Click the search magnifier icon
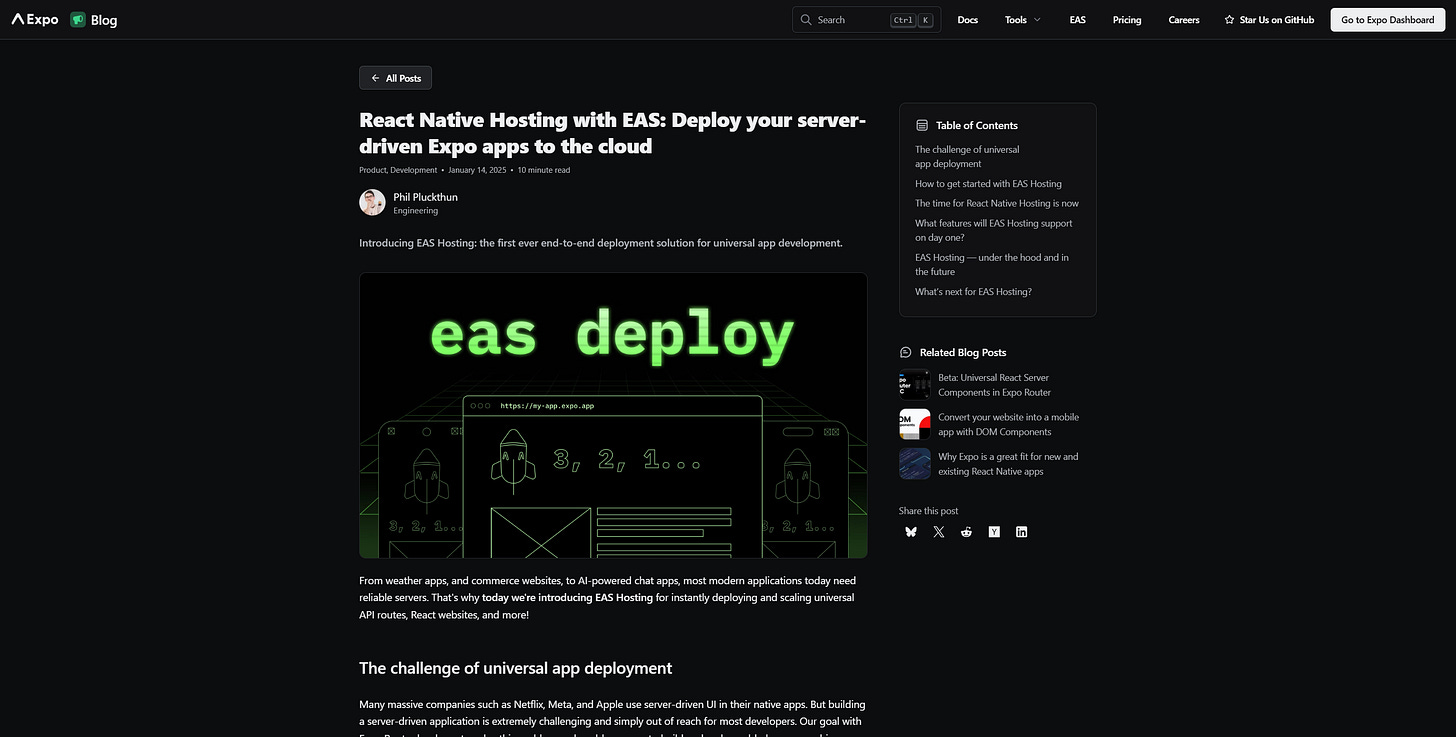Image resolution: width=1456 pixels, height=737 pixels. [806, 20]
